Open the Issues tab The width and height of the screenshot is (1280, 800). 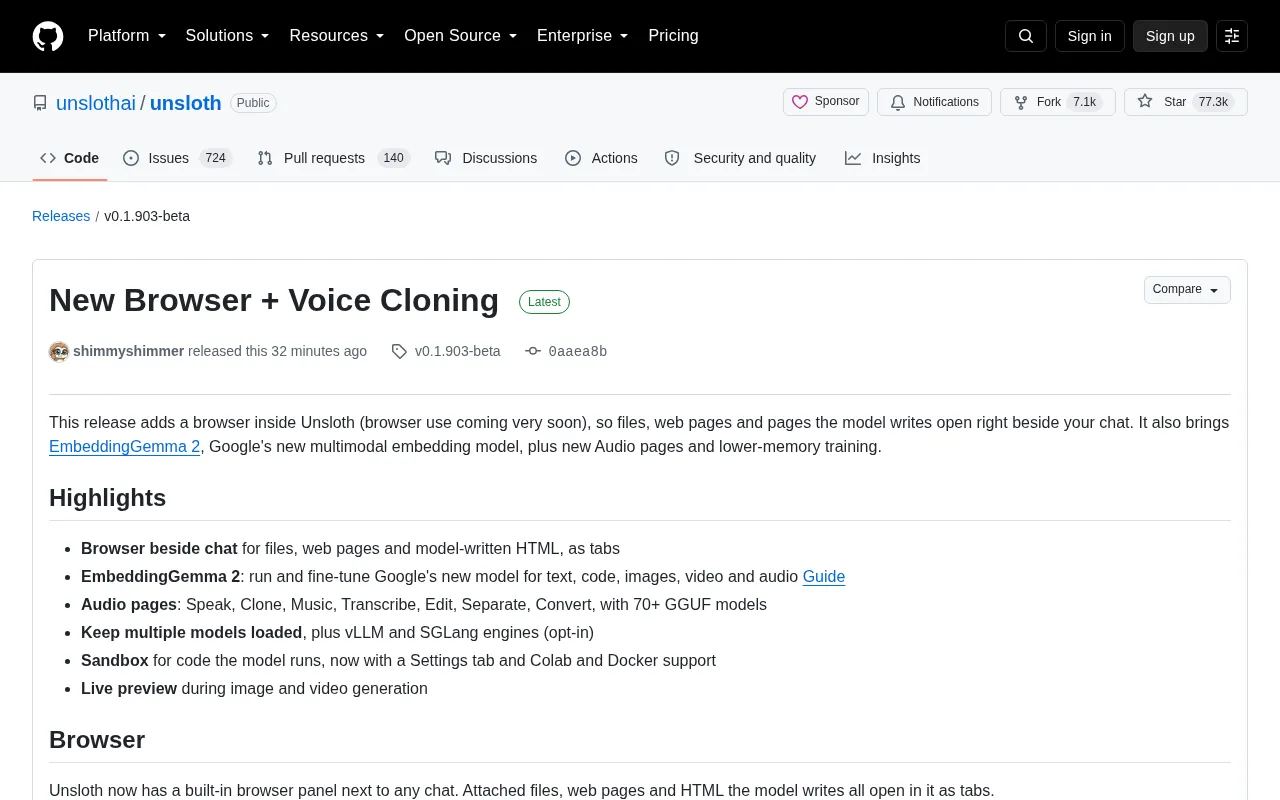pyautogui.click(x=177, y=158)
